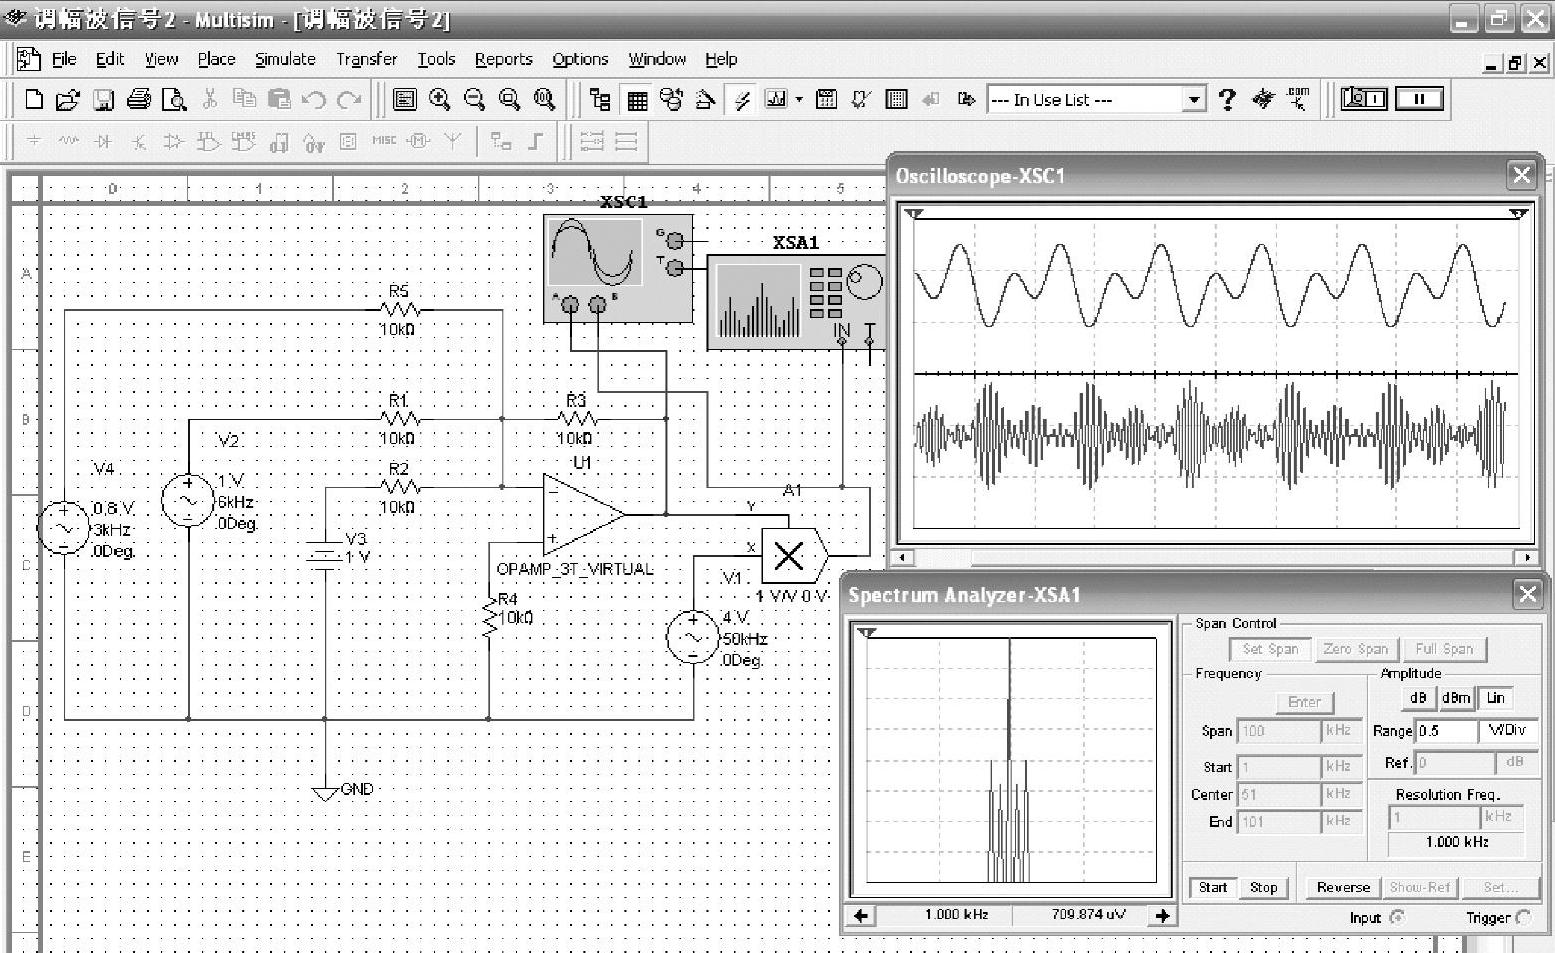This screenshot has height=953, width=1555.
Task: Open the Simulate menu
Action: point(285,59)
